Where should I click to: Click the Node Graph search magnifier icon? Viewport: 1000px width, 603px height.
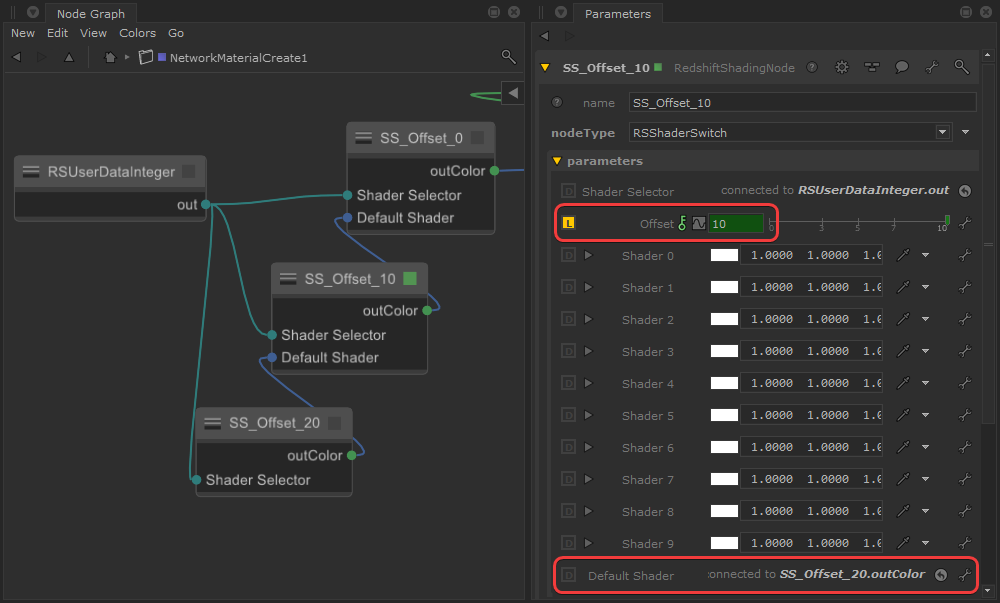point(508,57)
